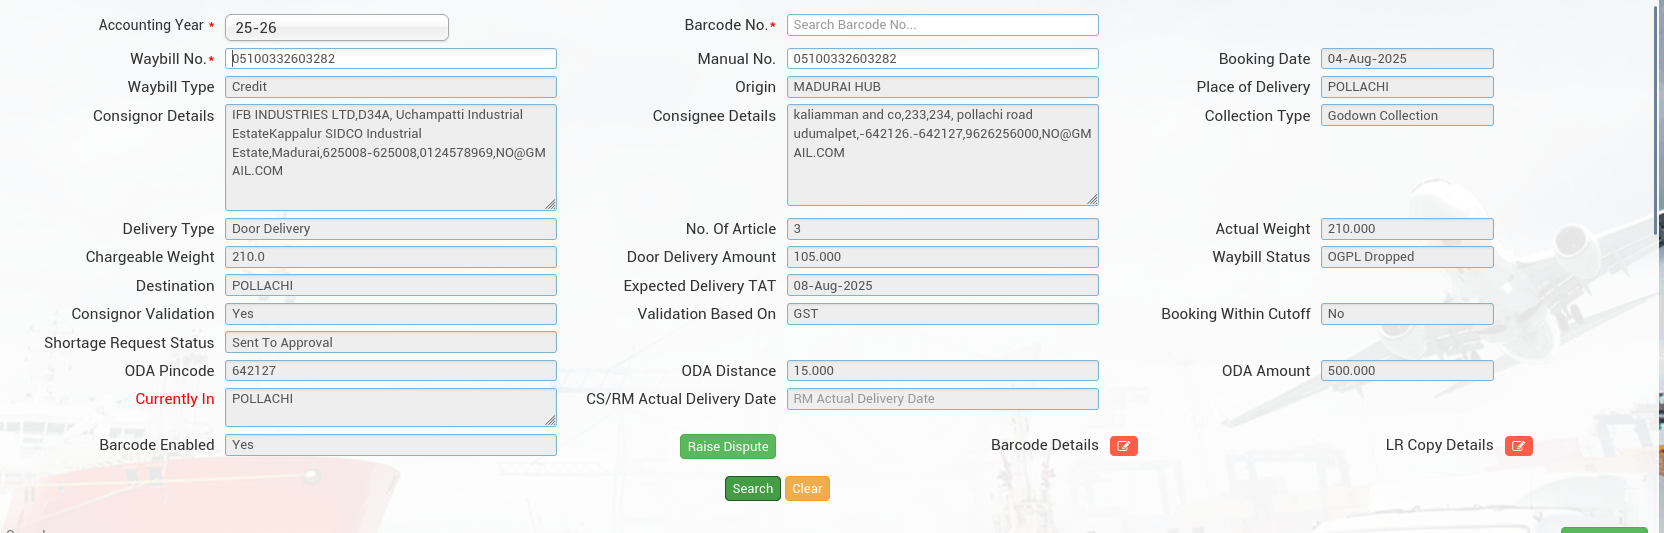Click the Barcode Details edit icon

pos(1123,446)
